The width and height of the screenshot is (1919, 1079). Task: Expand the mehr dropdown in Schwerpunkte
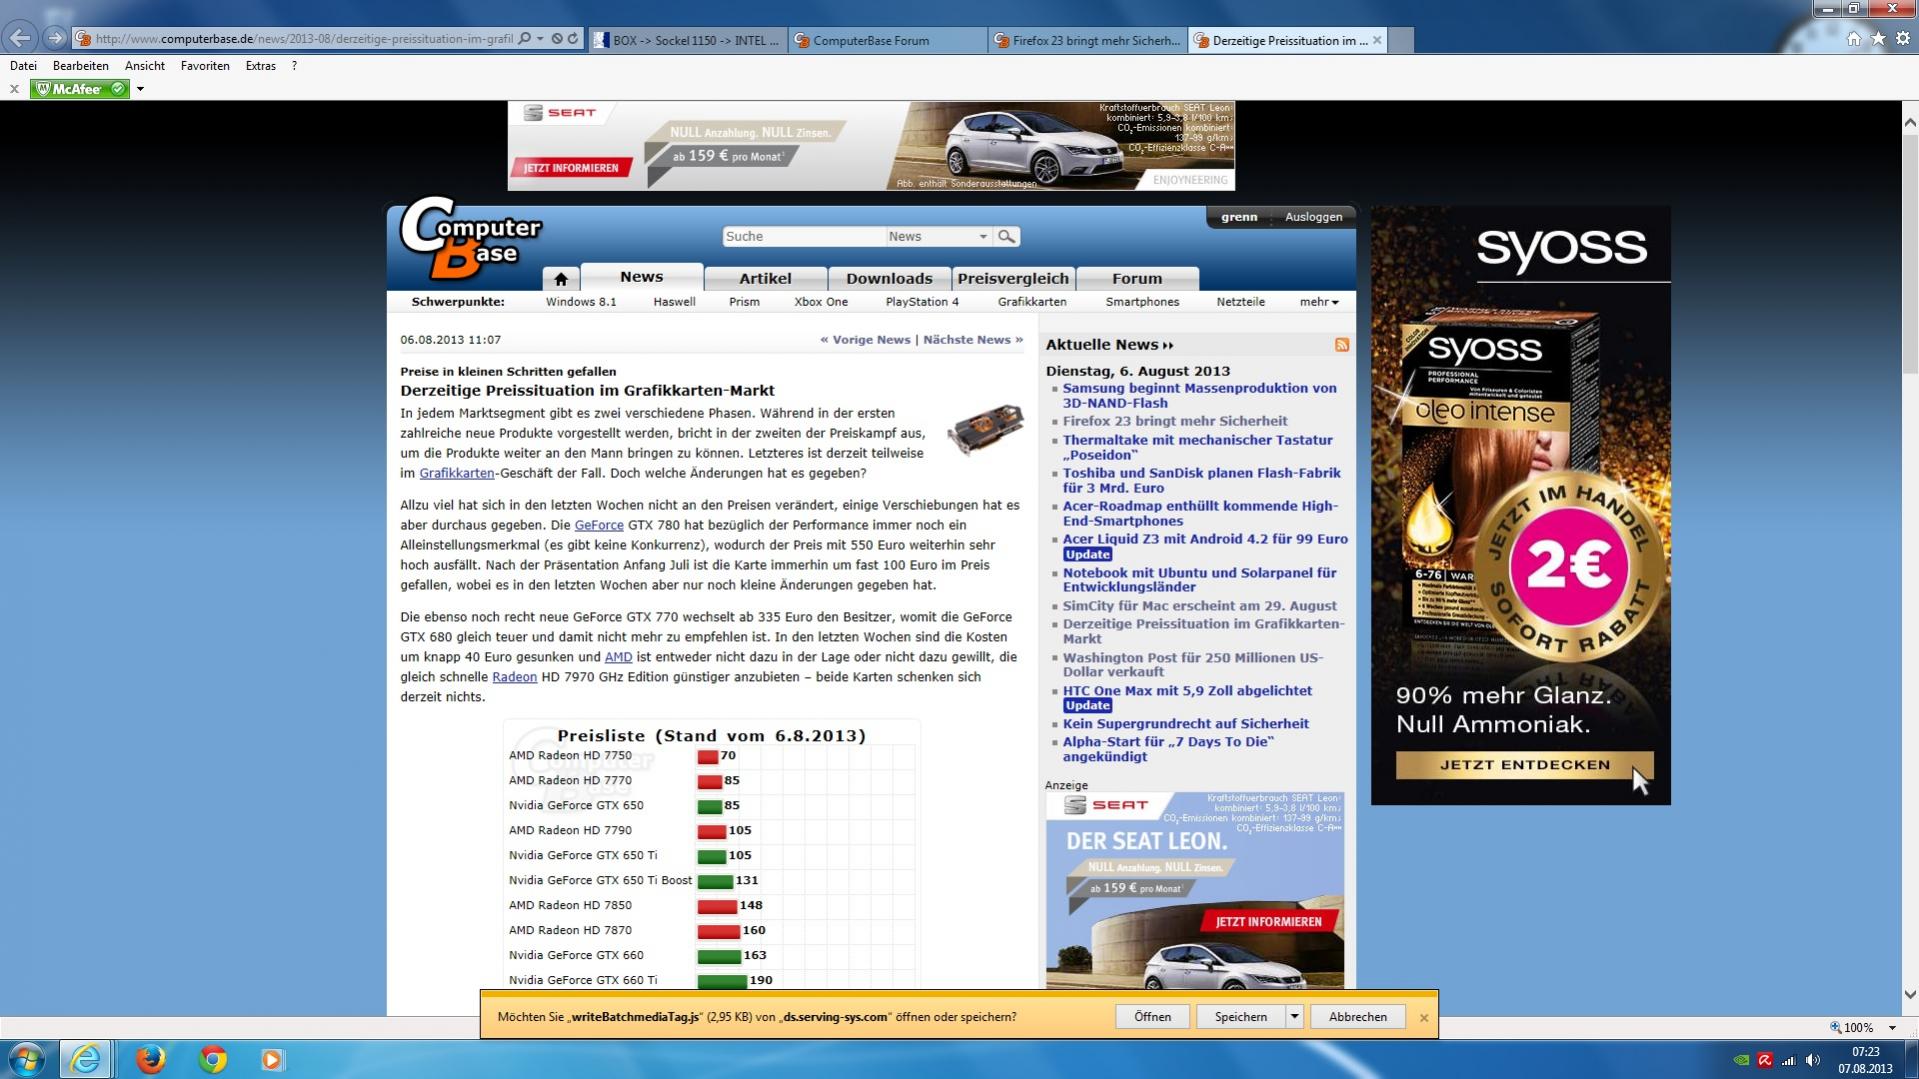click(1319, 302)
